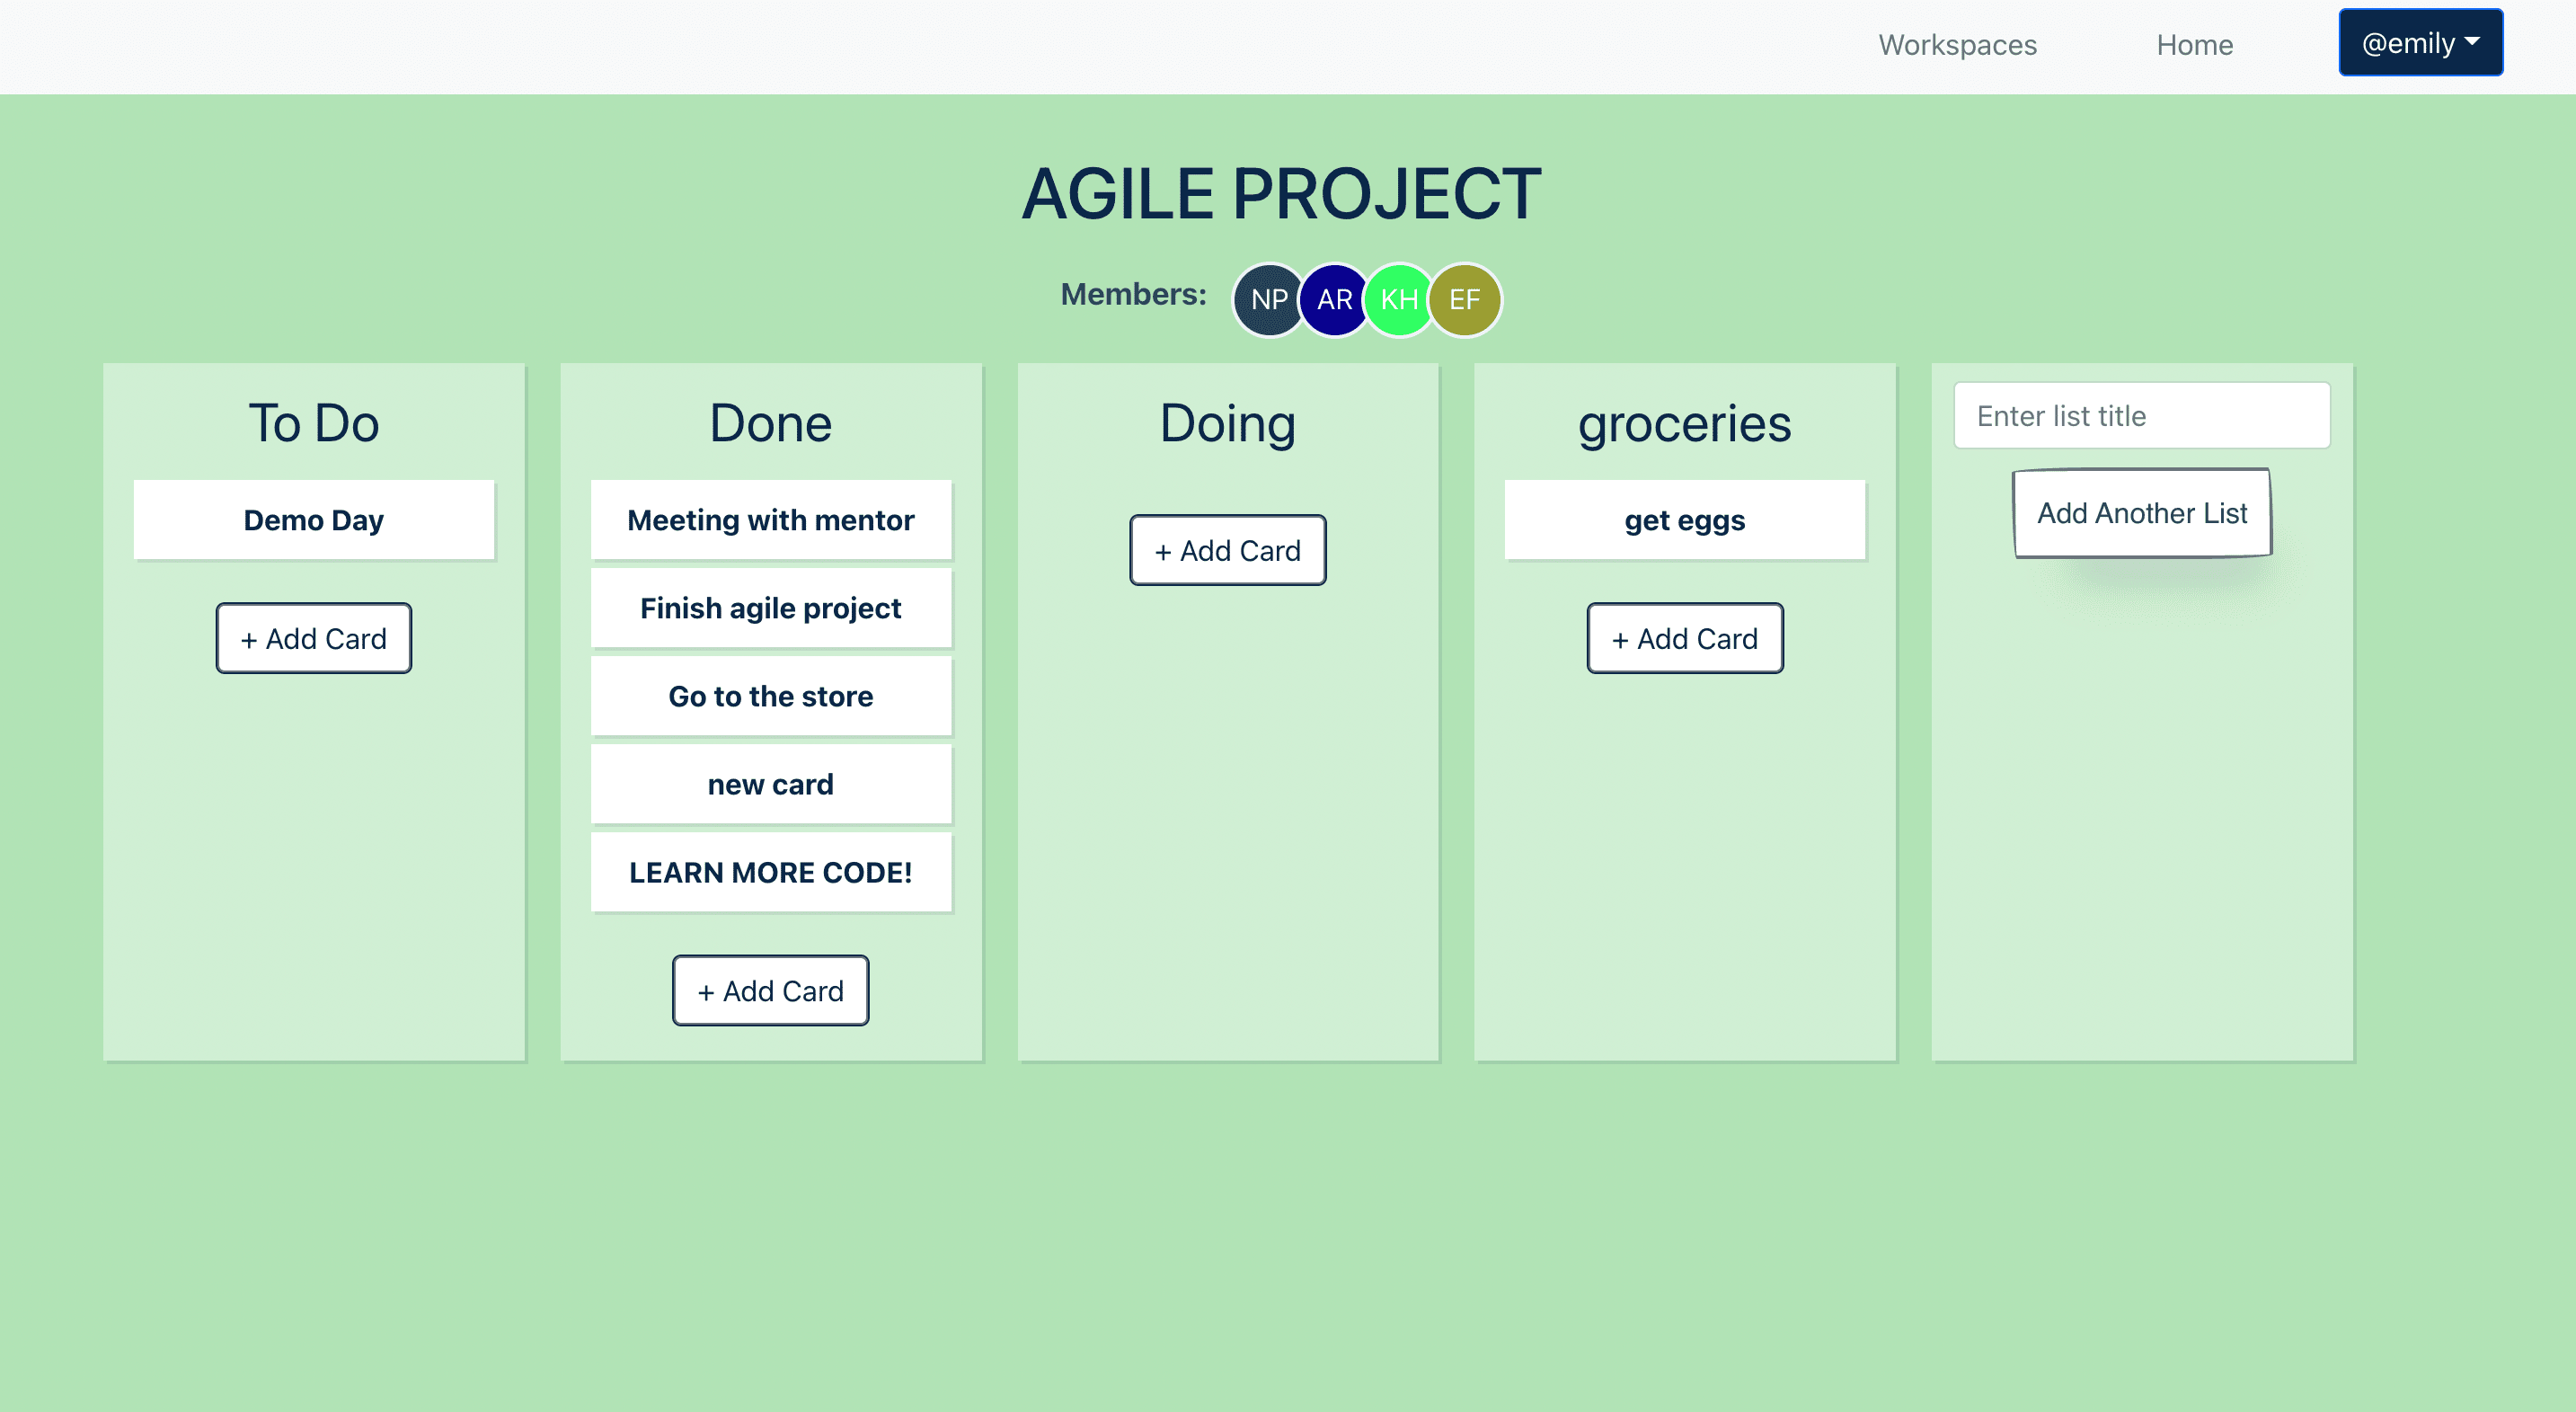The image size is (2576, 1412).
Task: Click the Finish agile project card
Action: coord(770,607)
